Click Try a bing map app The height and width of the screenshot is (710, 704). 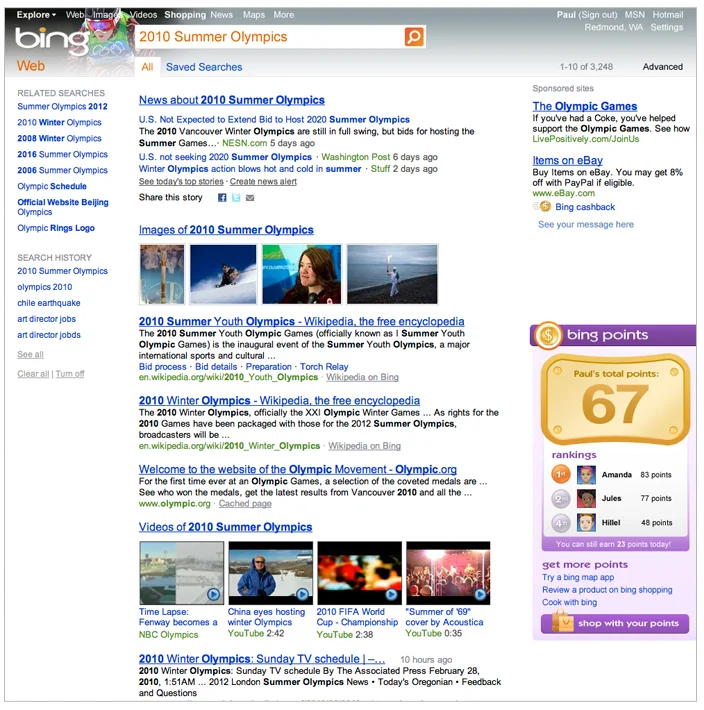(x=578, y=577)
